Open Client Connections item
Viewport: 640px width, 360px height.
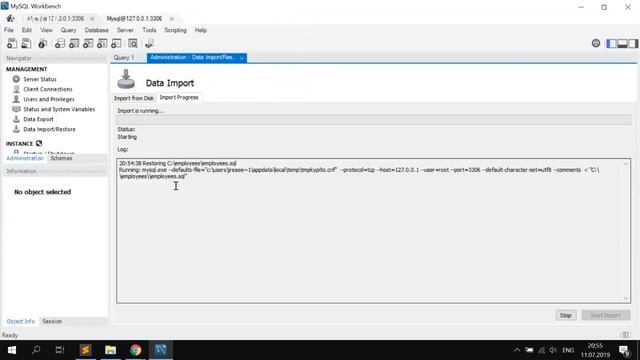coord(47,89)
